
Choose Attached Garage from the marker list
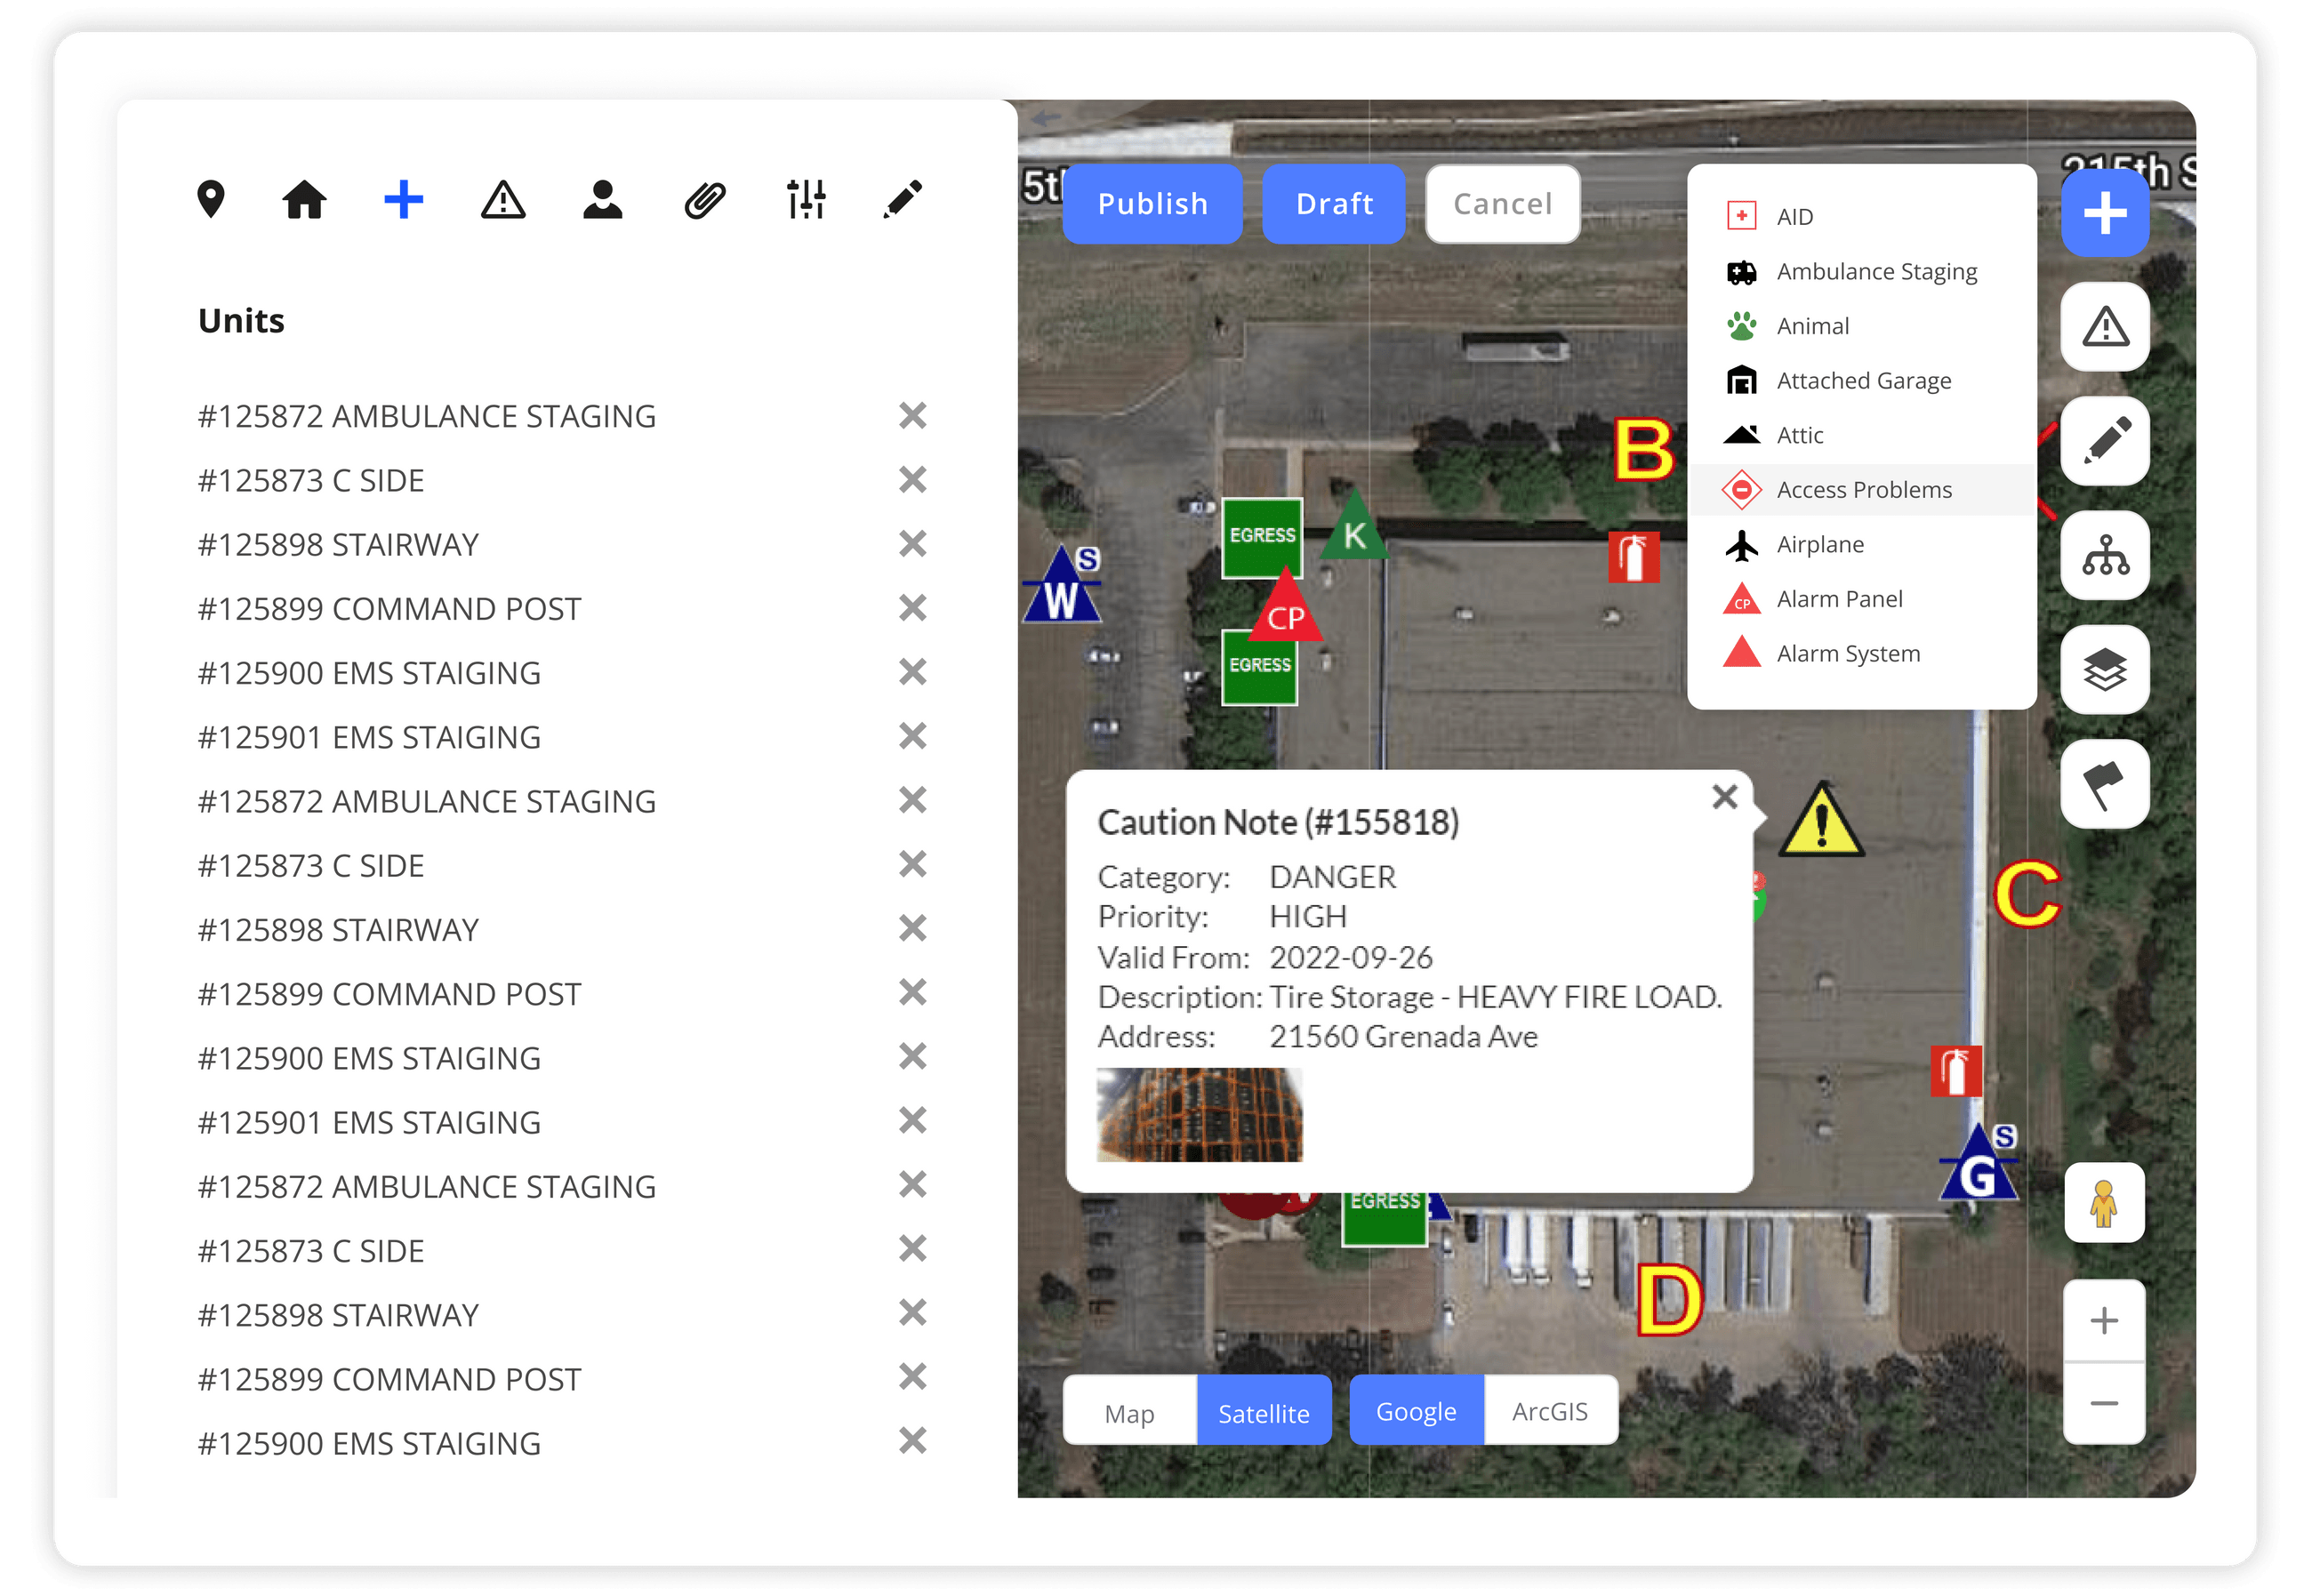click(x=1864, y=380)
